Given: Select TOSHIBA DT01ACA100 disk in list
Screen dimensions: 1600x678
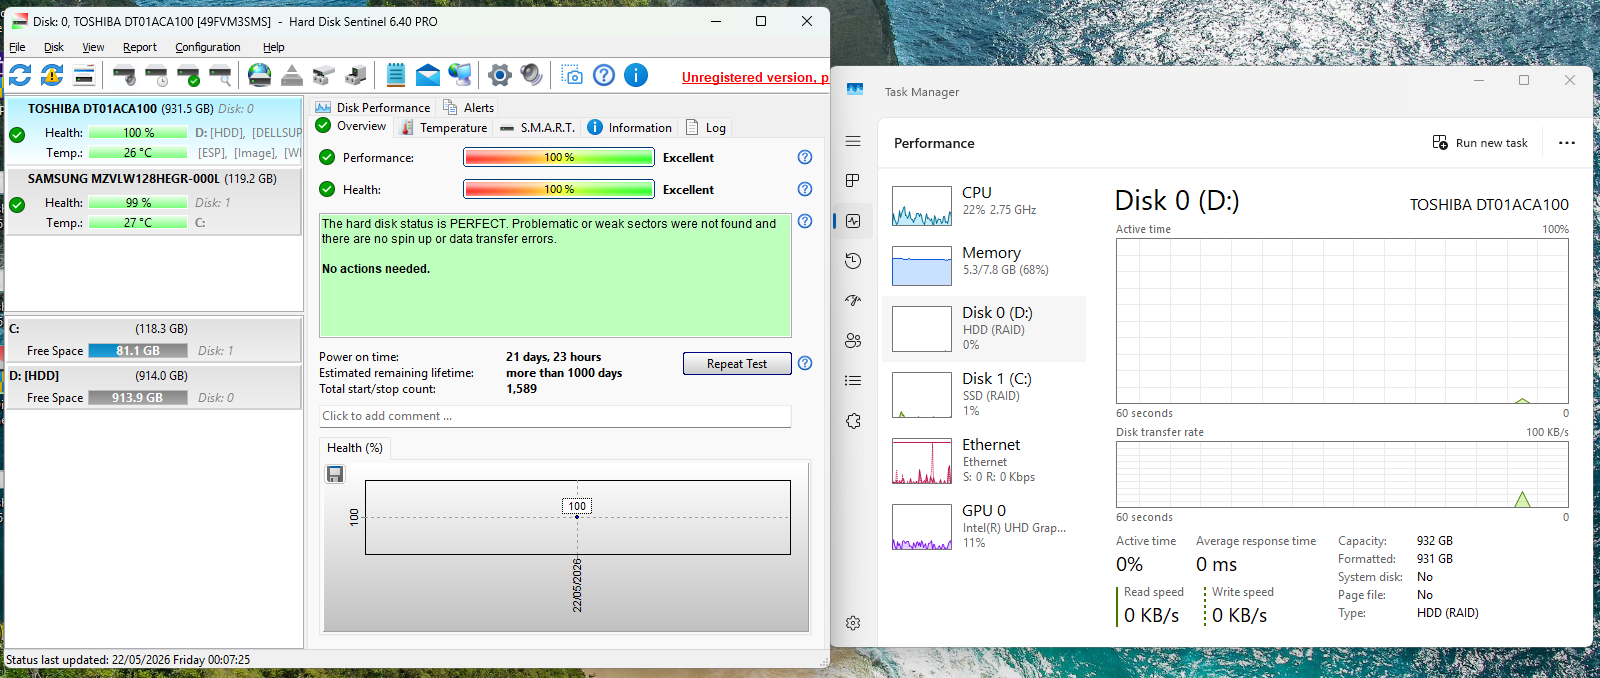Looking at the screenshot, I should [154, 131].
